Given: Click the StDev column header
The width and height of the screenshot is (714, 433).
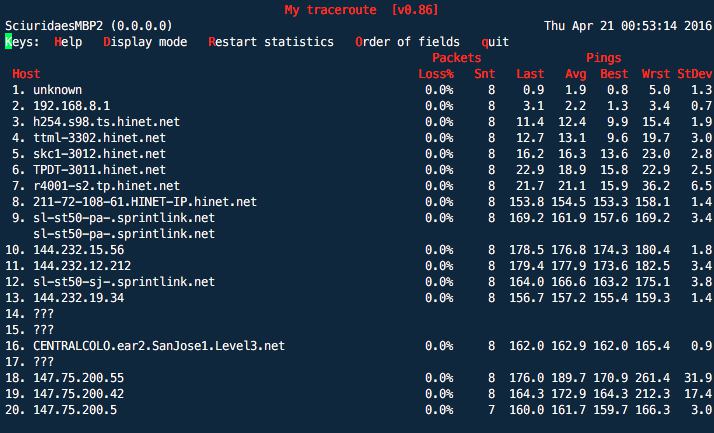Looking at the screenshot, I should [x=694, y=74].
